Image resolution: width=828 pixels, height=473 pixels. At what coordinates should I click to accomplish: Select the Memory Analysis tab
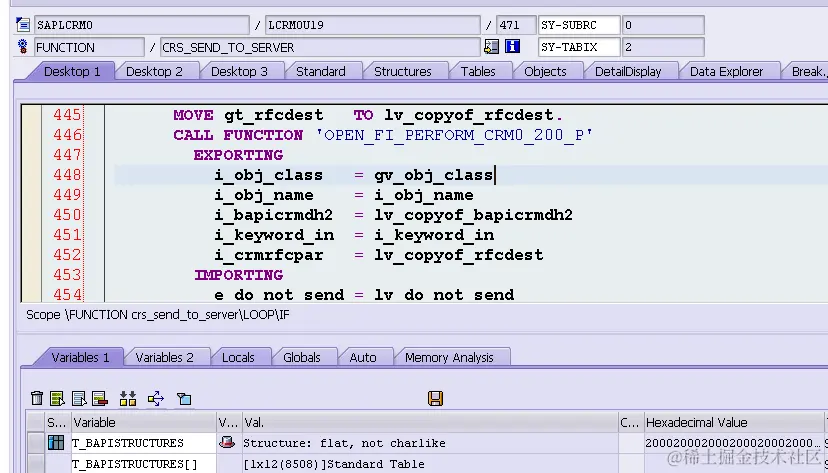pos(449,357)
